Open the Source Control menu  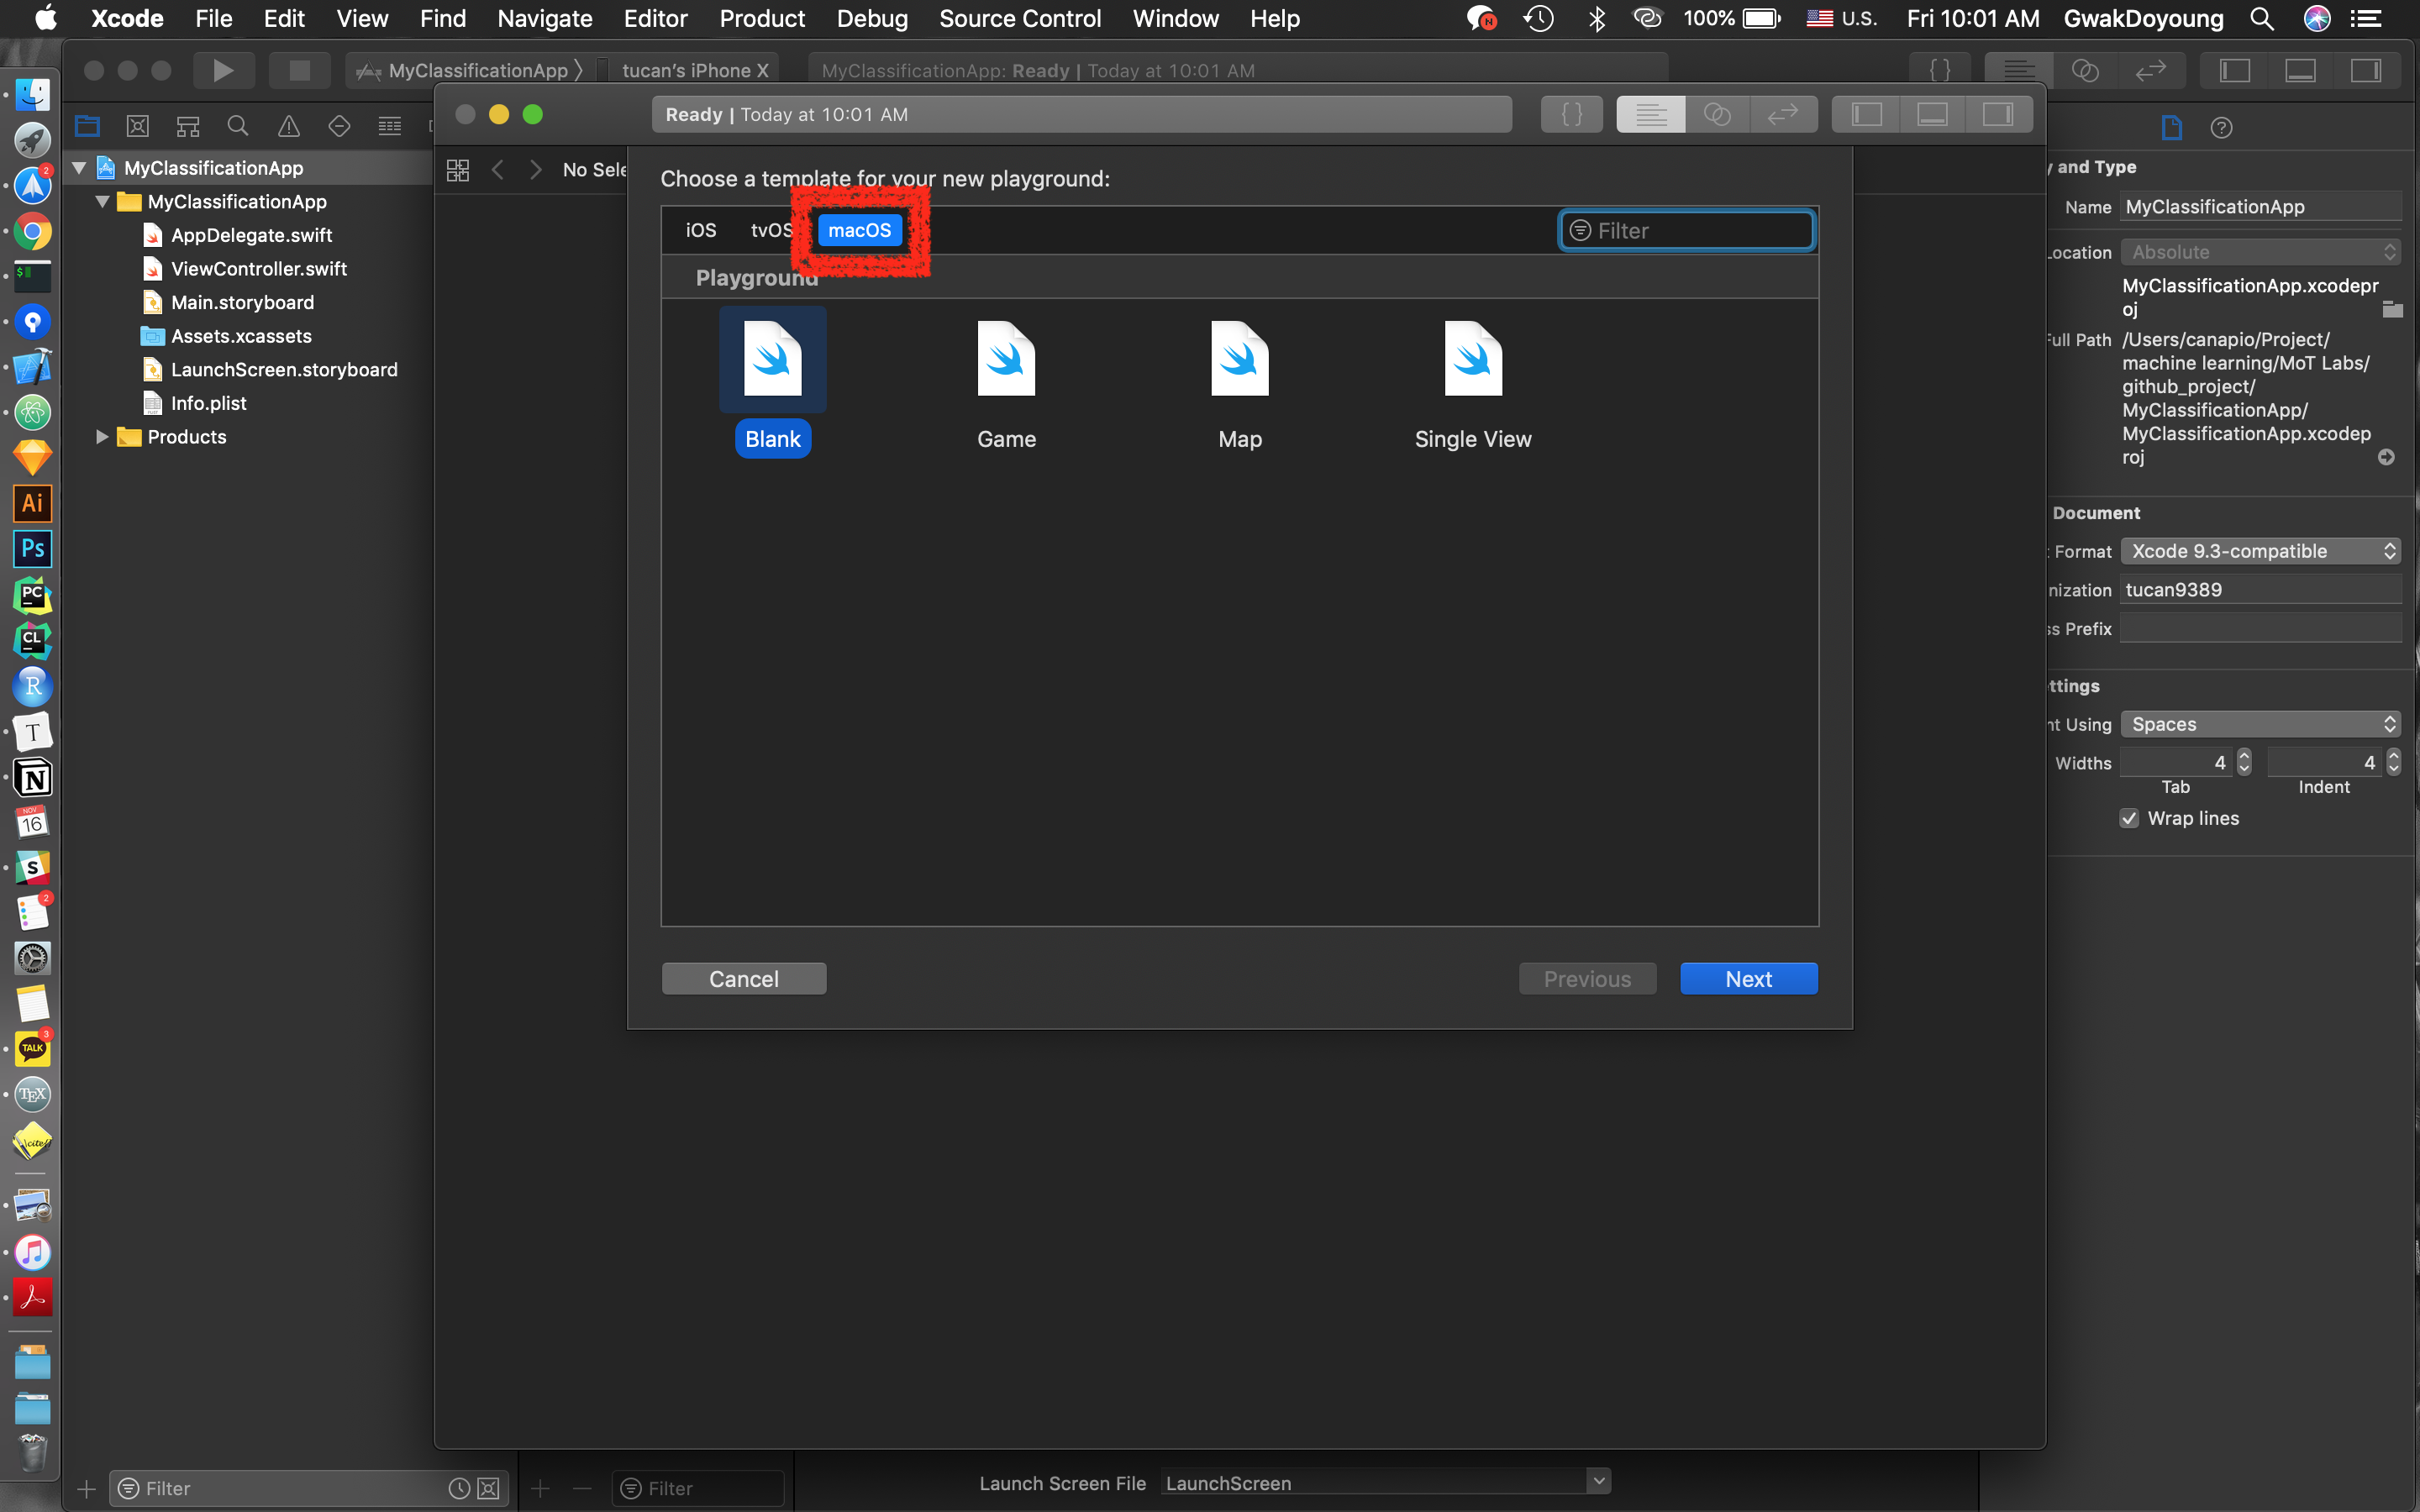point(1019,19)
